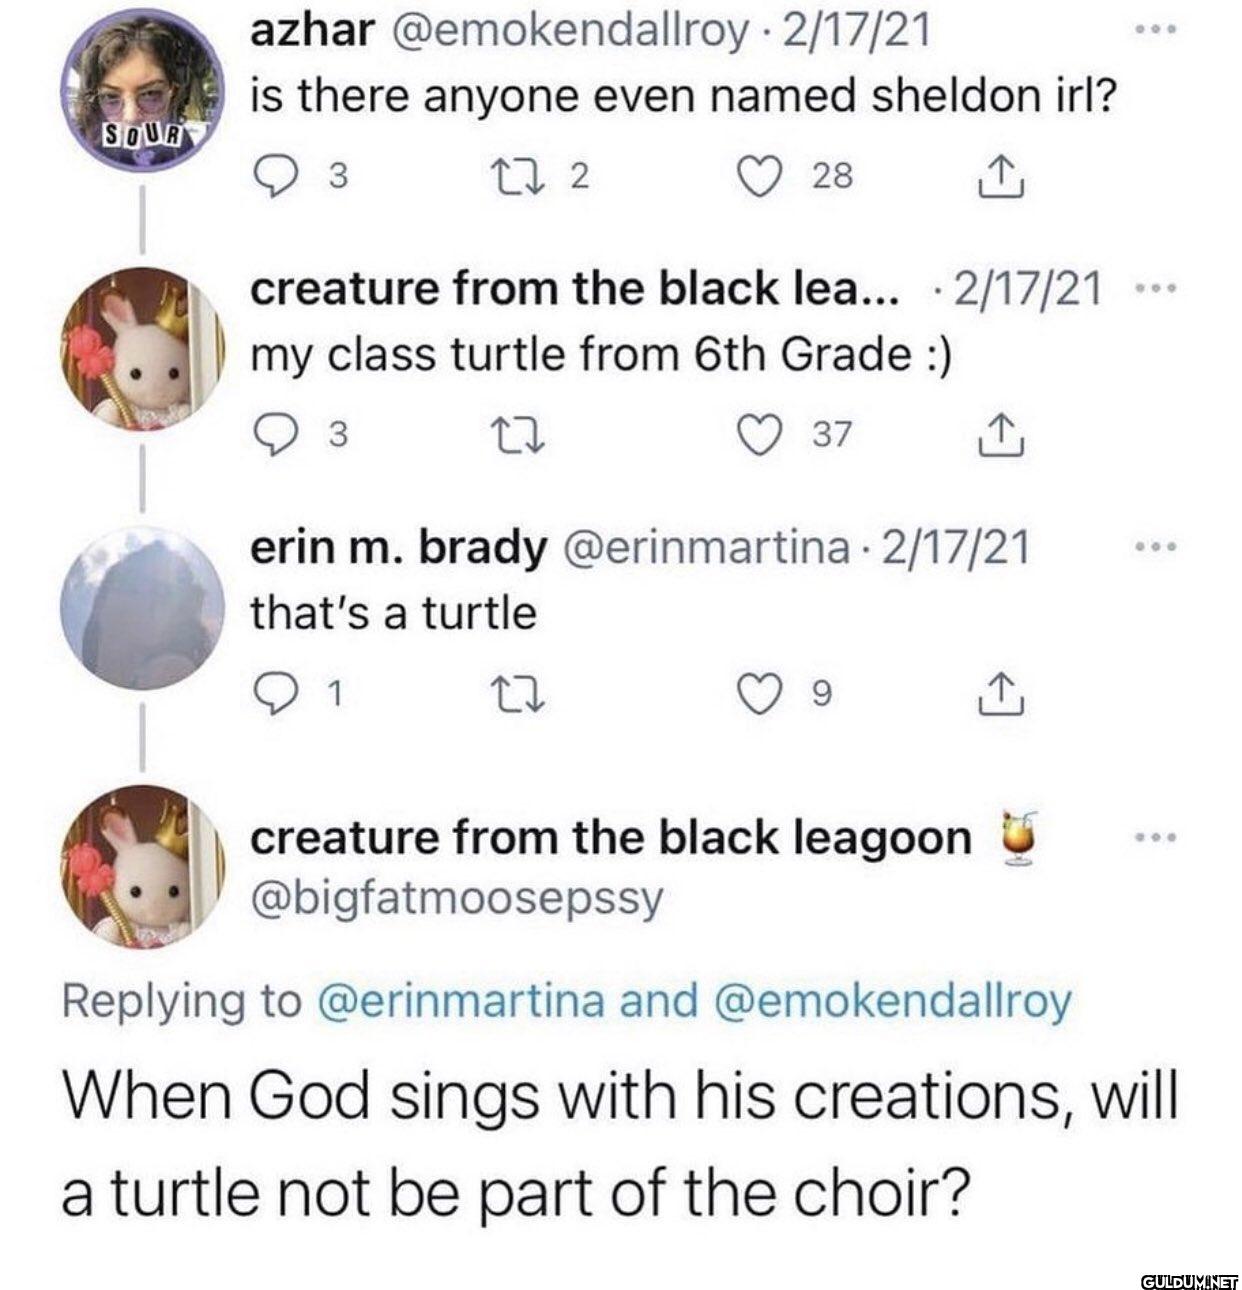Share azhar's sheldon tweet
The width and height of the screenshot is (1242, 1290).
1000,176
